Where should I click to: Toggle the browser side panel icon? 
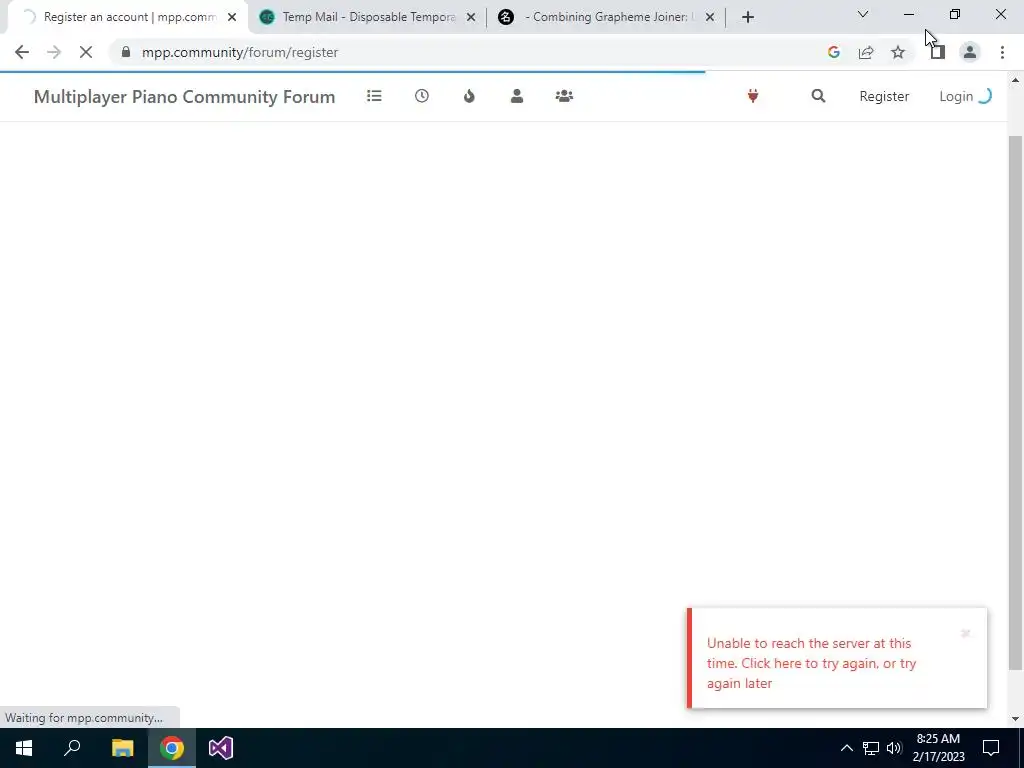pos(938,52)
